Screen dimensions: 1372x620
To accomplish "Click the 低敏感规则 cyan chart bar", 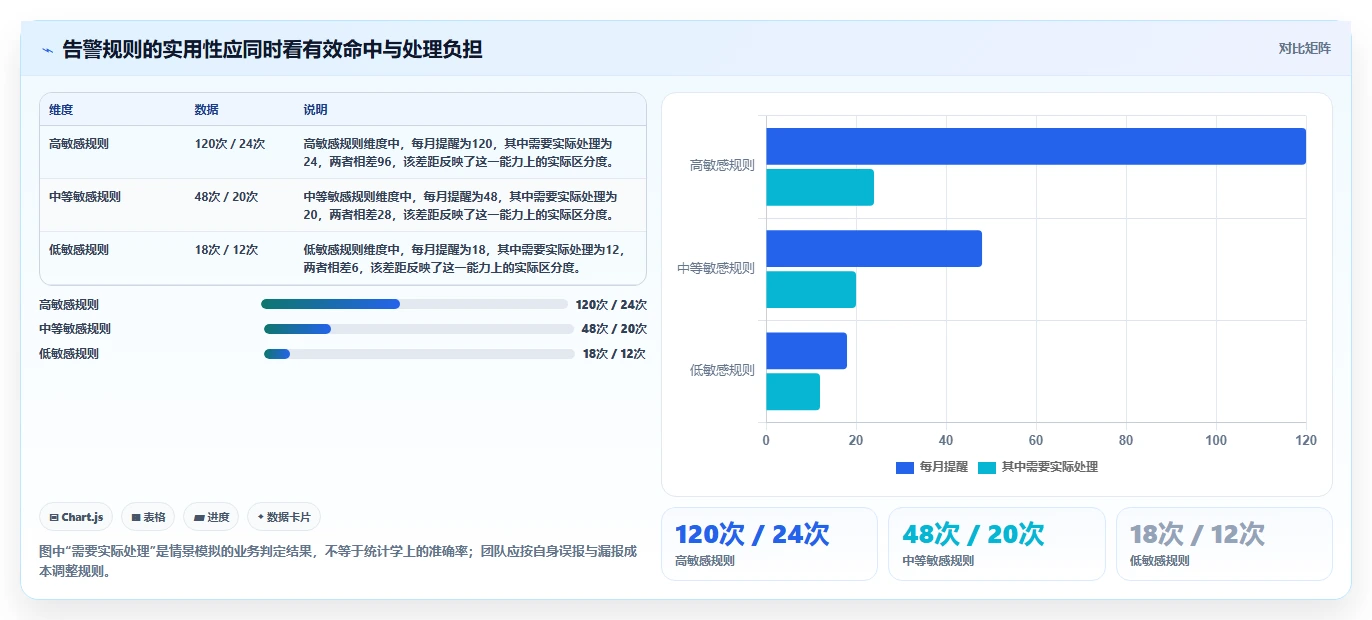I will pyautogui.click(x=793, y=392).
